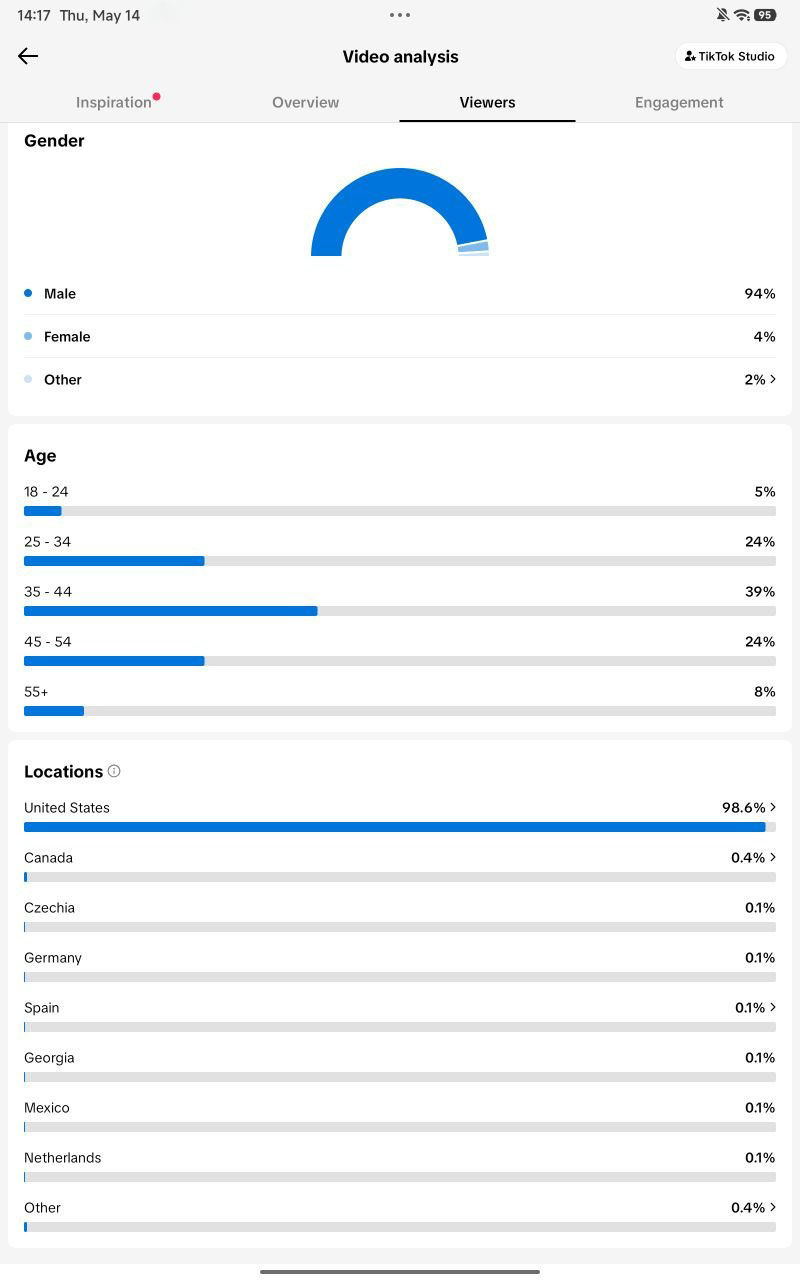This screenshot has width=800, height=1280.
Task: Switch to the Engagement tab
Action: (679, 102)
